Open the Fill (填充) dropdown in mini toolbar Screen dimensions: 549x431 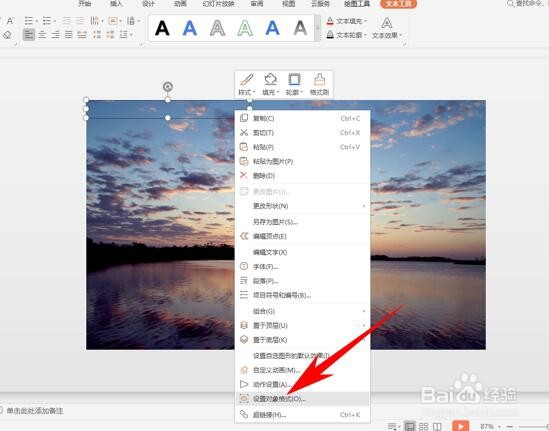point(270,84)
